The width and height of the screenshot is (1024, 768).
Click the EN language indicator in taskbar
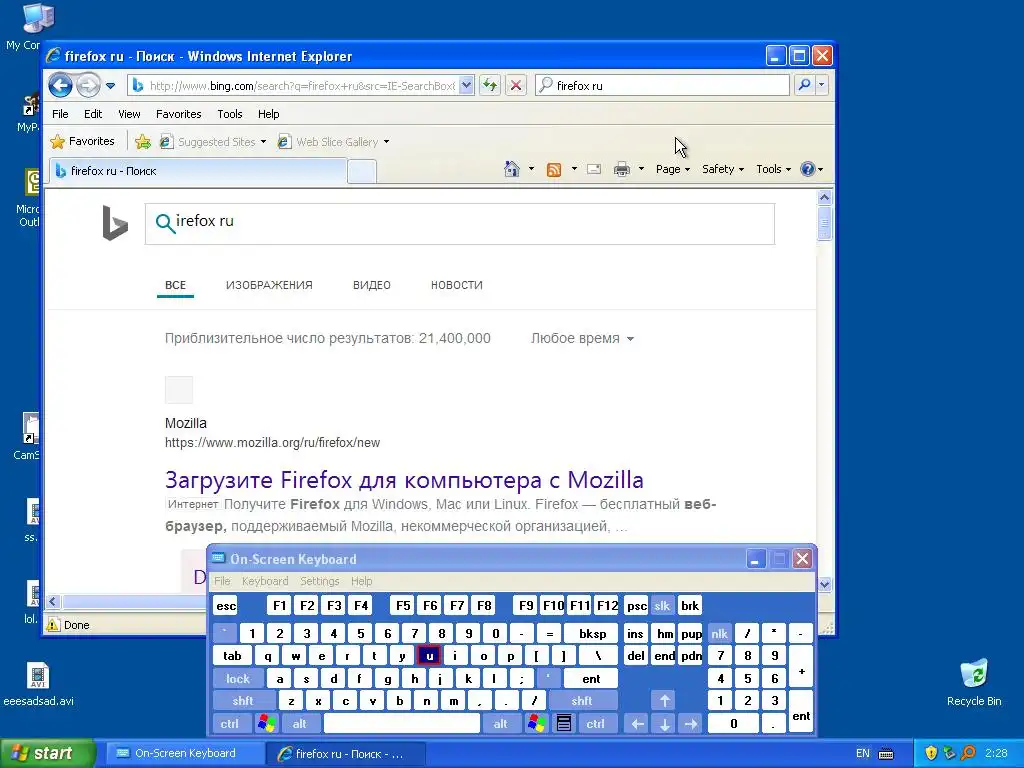[x=863, y=754]
